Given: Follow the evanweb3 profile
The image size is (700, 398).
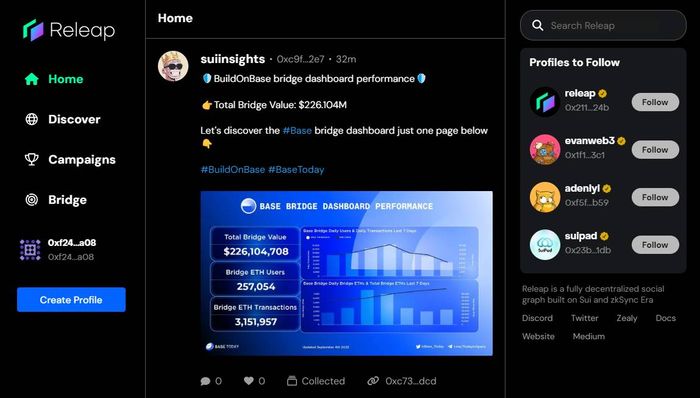Looking at the screenshot, I should click(x=655, y=149).
